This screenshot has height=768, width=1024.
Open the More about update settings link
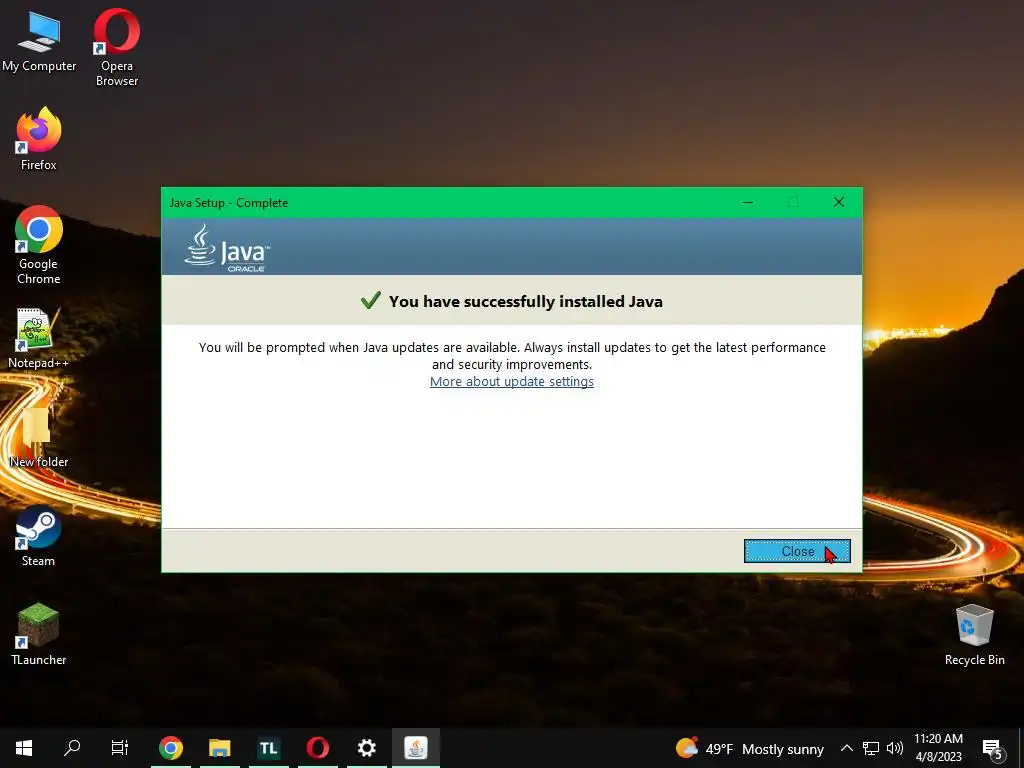(511, 381)
